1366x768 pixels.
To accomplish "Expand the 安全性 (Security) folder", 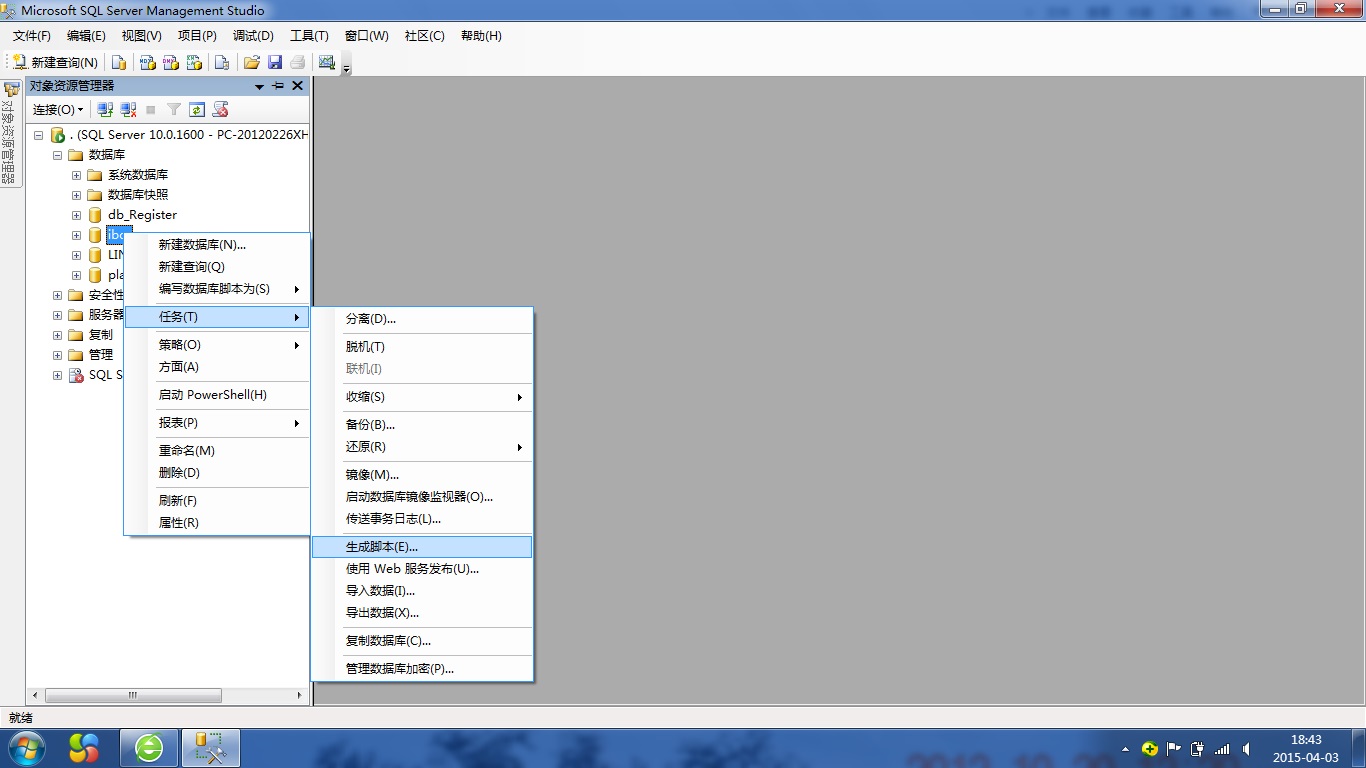I will pyautogui.click(x=57, y=295).
